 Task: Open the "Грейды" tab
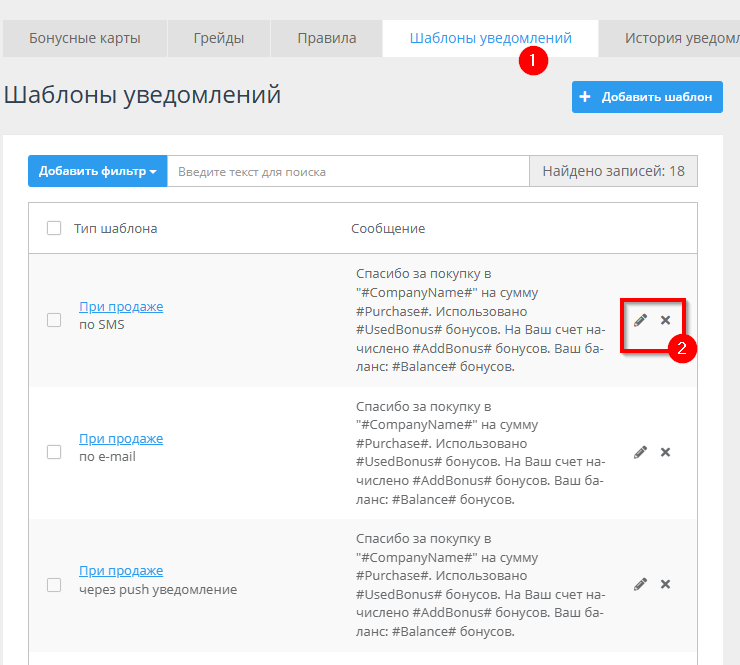pos(219,39)
